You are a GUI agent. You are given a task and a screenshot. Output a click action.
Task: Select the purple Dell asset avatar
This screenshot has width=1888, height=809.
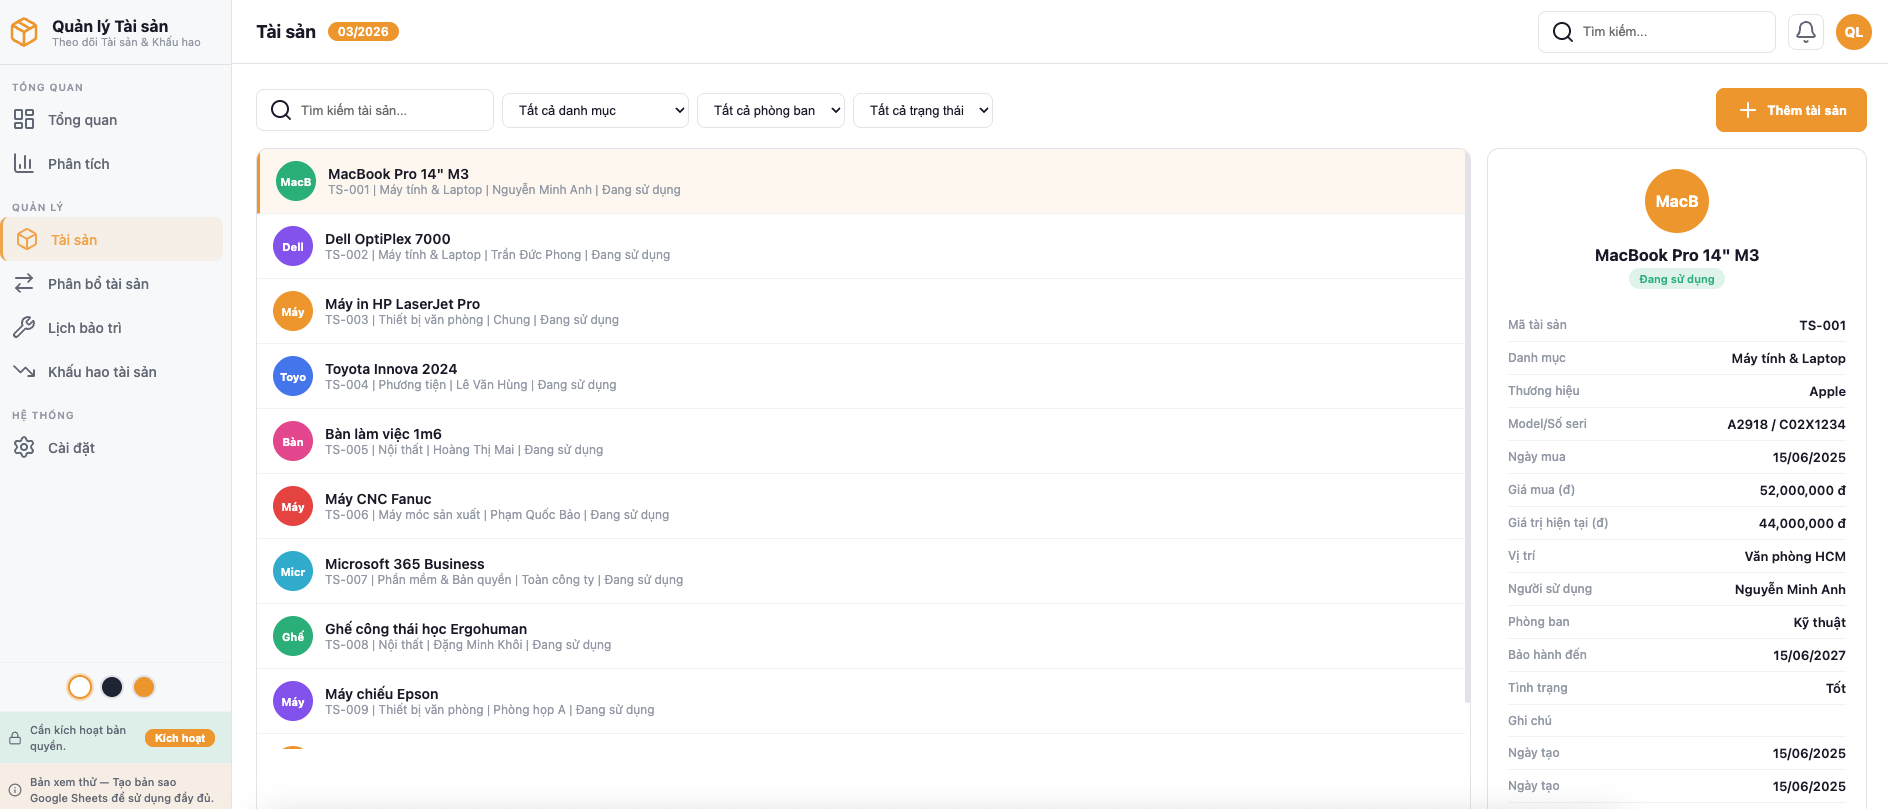pos(293,246)
